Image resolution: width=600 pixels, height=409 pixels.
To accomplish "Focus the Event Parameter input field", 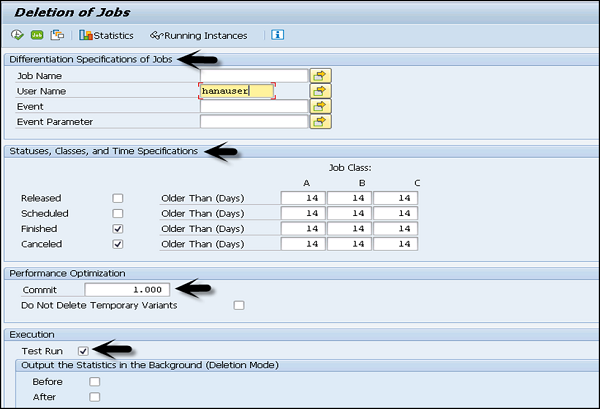I will [x=254, y=122].
